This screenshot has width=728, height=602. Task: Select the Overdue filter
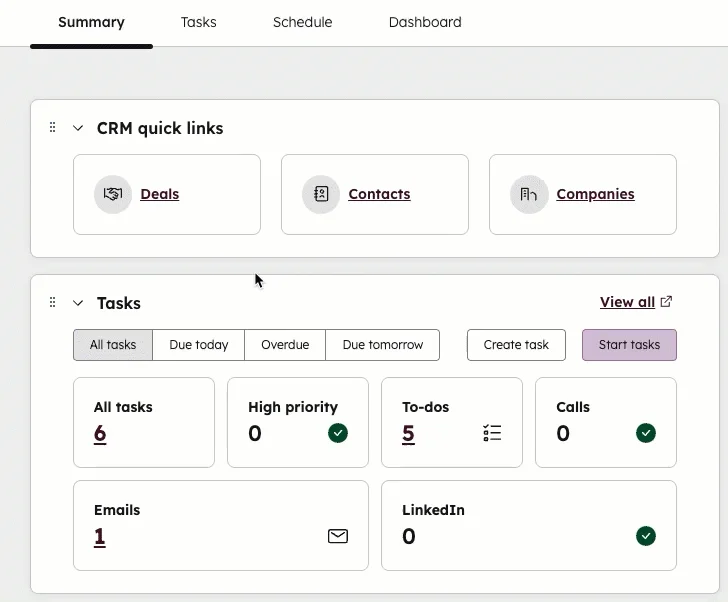285,345
